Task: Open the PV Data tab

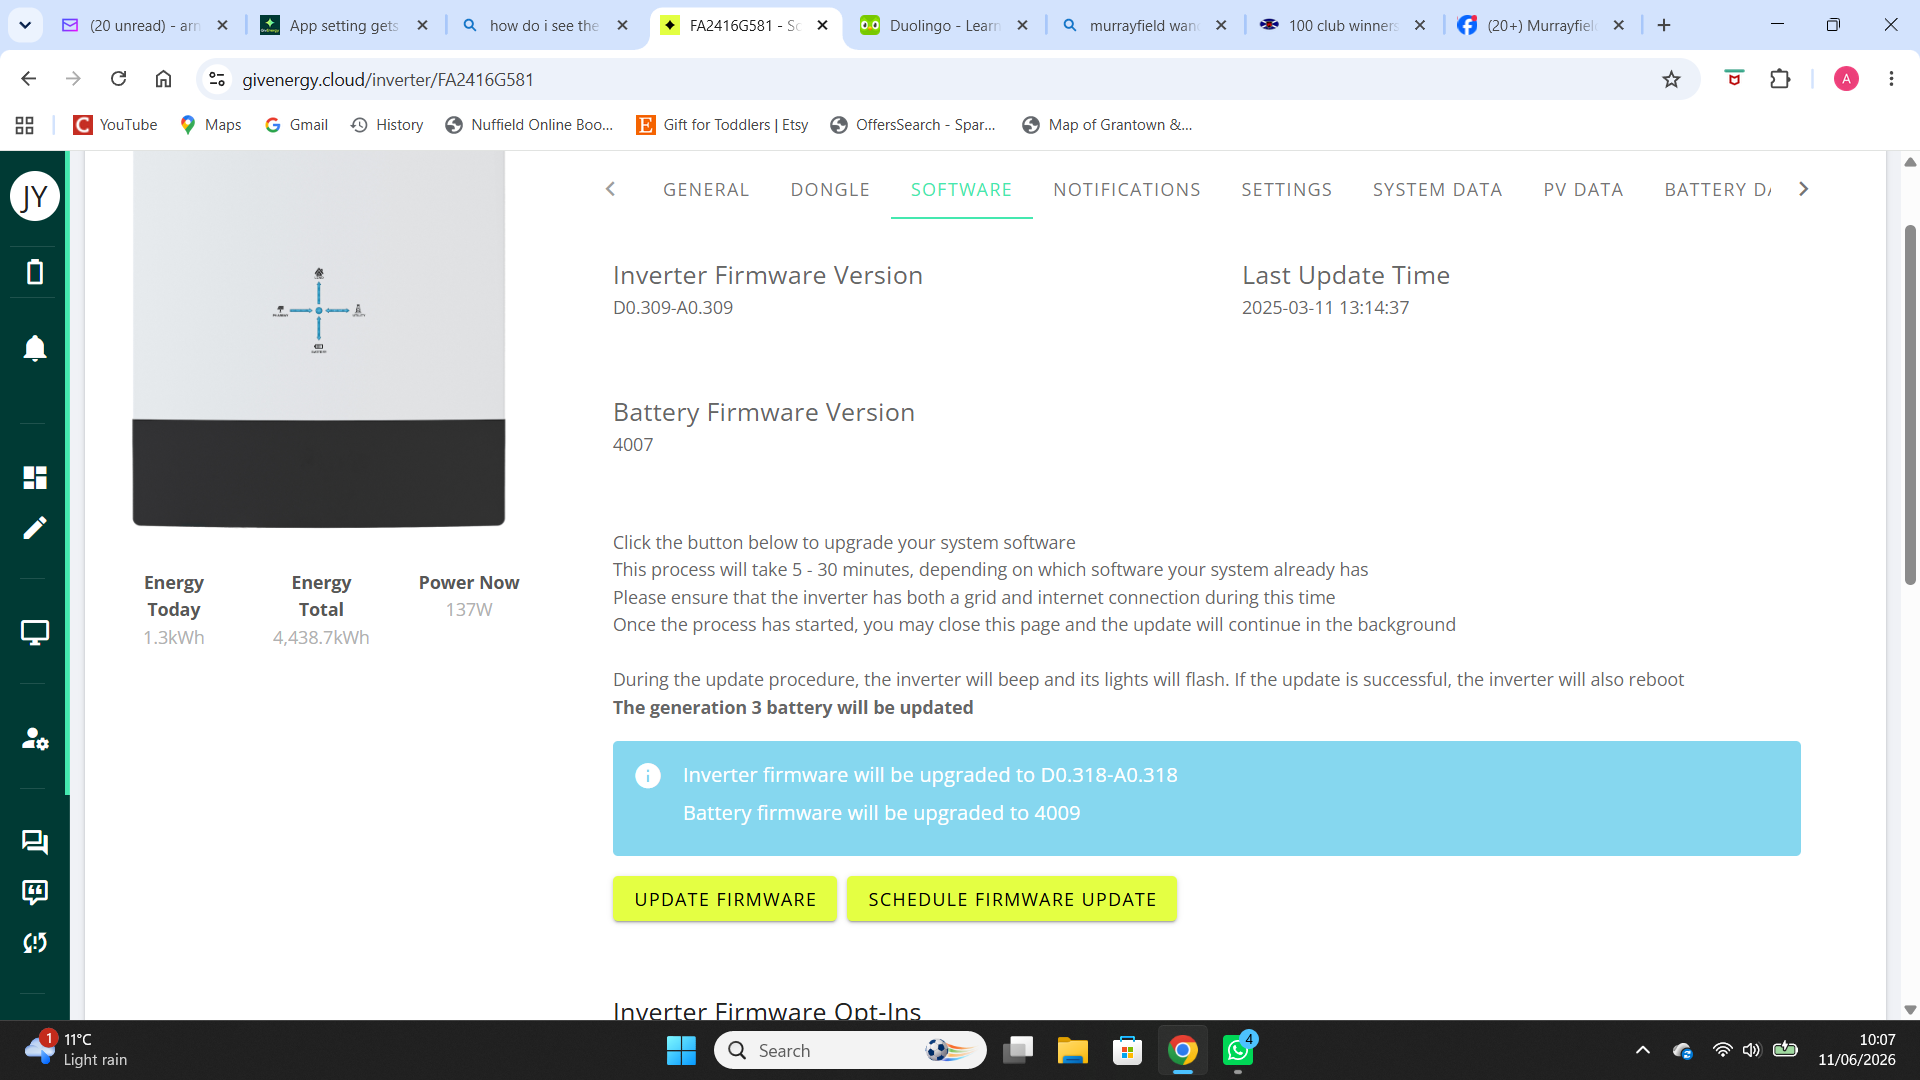Action: coord(1583,190)
